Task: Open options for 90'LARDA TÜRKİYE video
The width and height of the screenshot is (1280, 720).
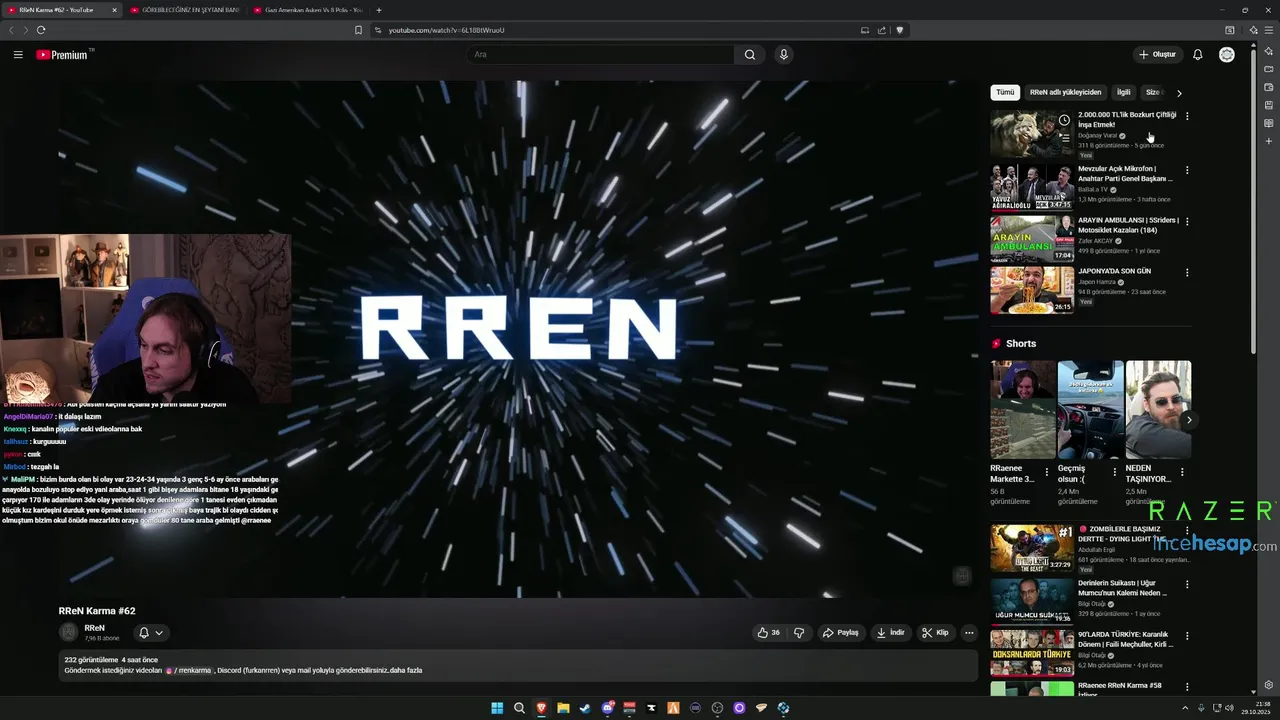Action: point(1187,636)
